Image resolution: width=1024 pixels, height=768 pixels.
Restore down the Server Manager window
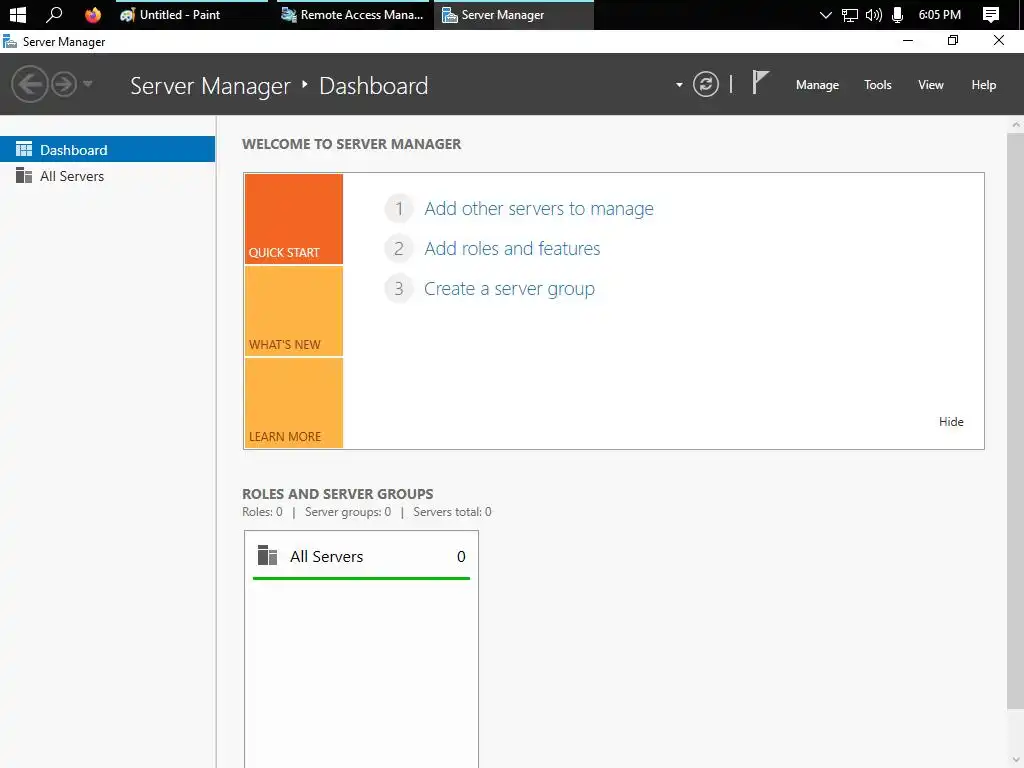click(x=953, y=40)
